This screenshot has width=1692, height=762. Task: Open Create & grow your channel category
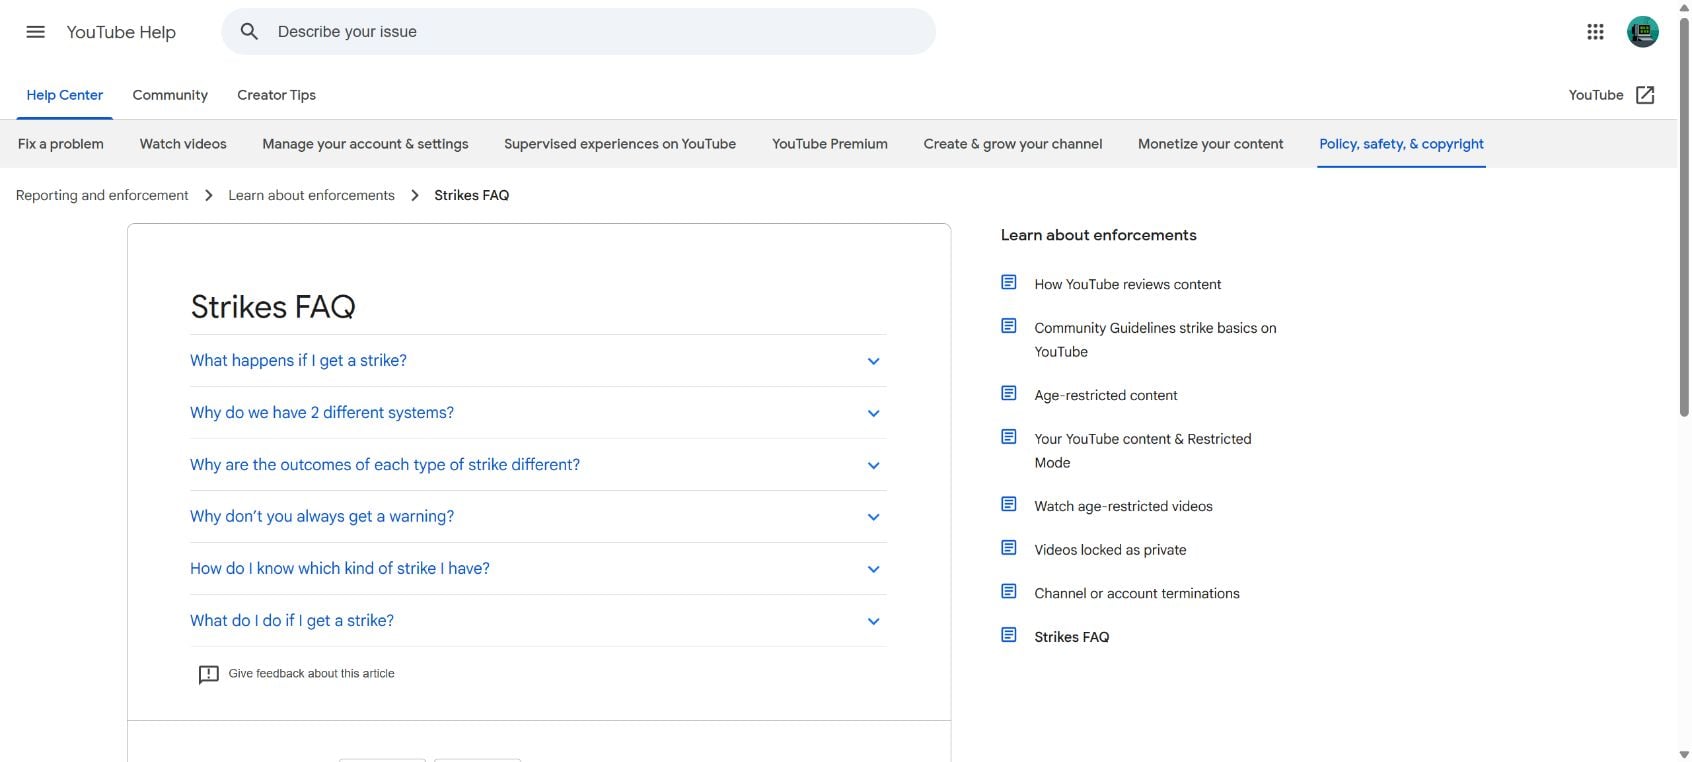point(1013,144)
